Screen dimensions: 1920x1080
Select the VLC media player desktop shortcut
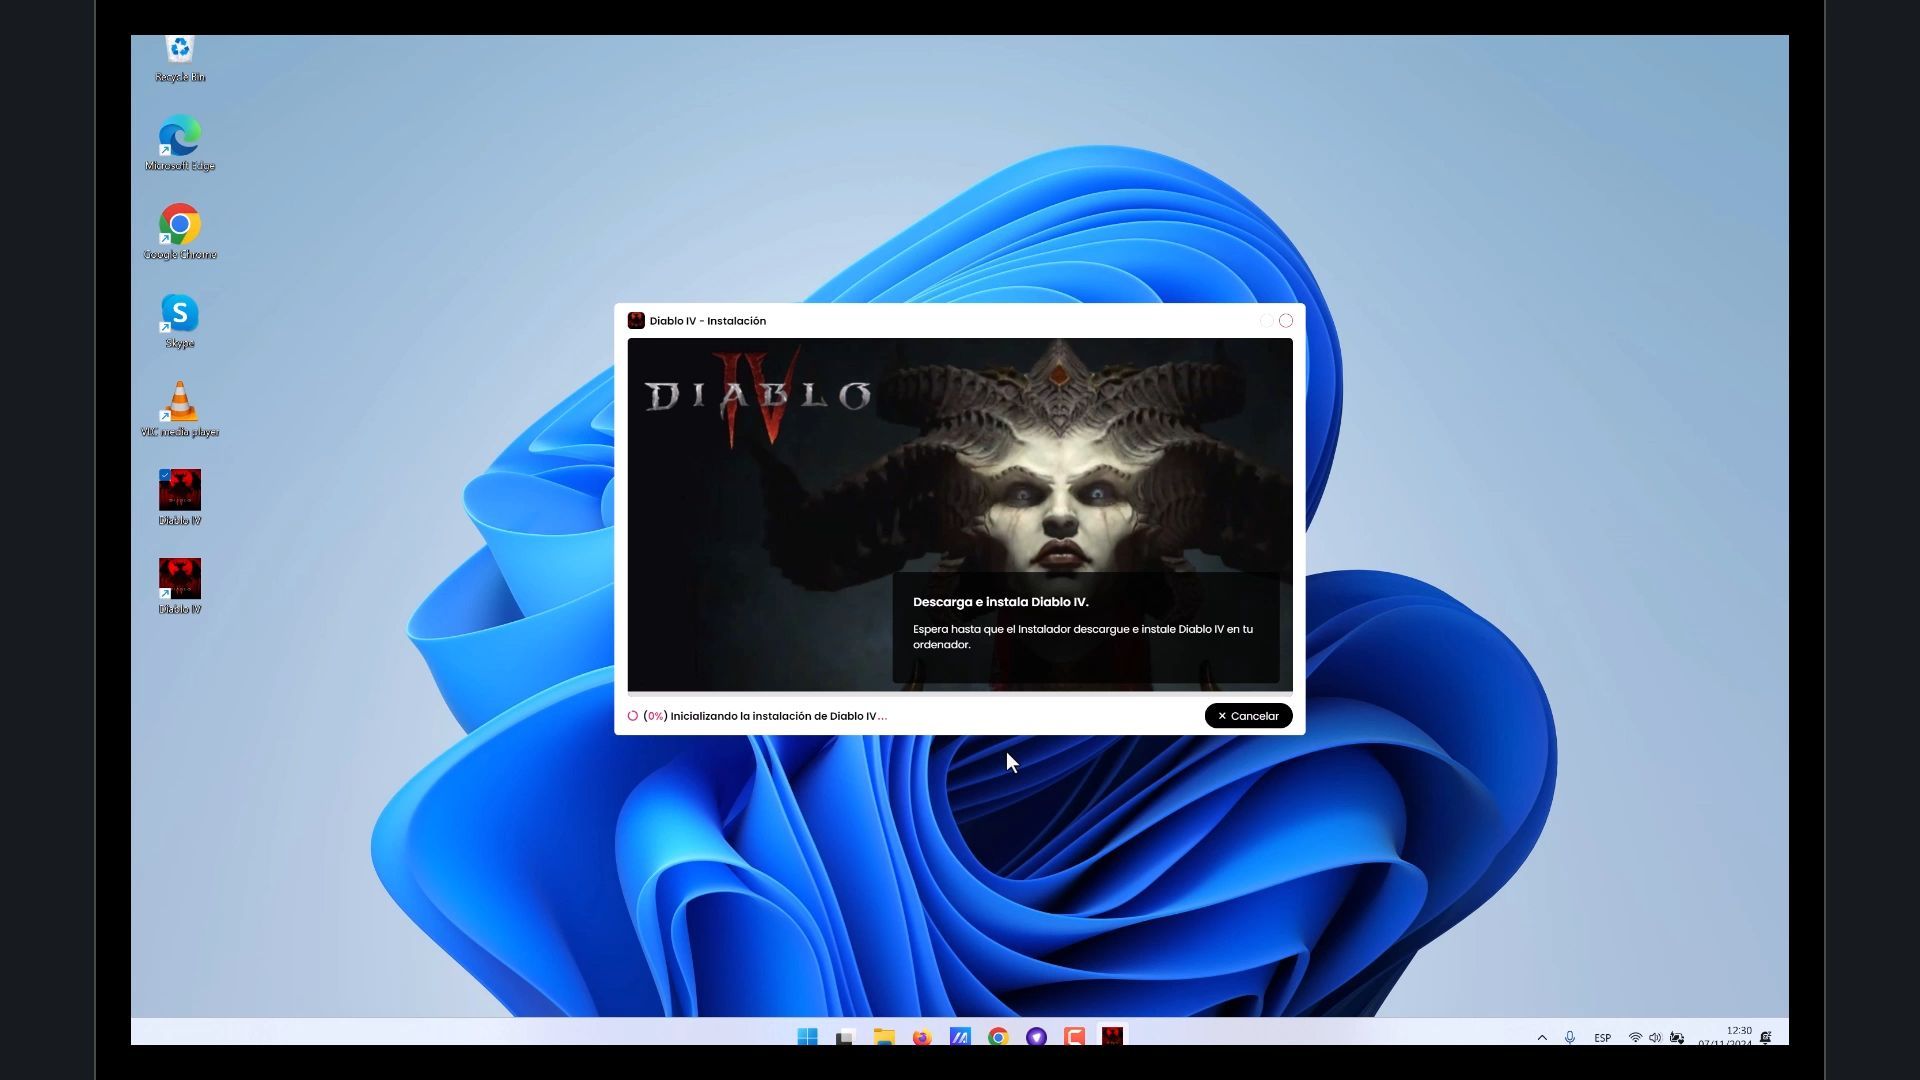(180, 410)
